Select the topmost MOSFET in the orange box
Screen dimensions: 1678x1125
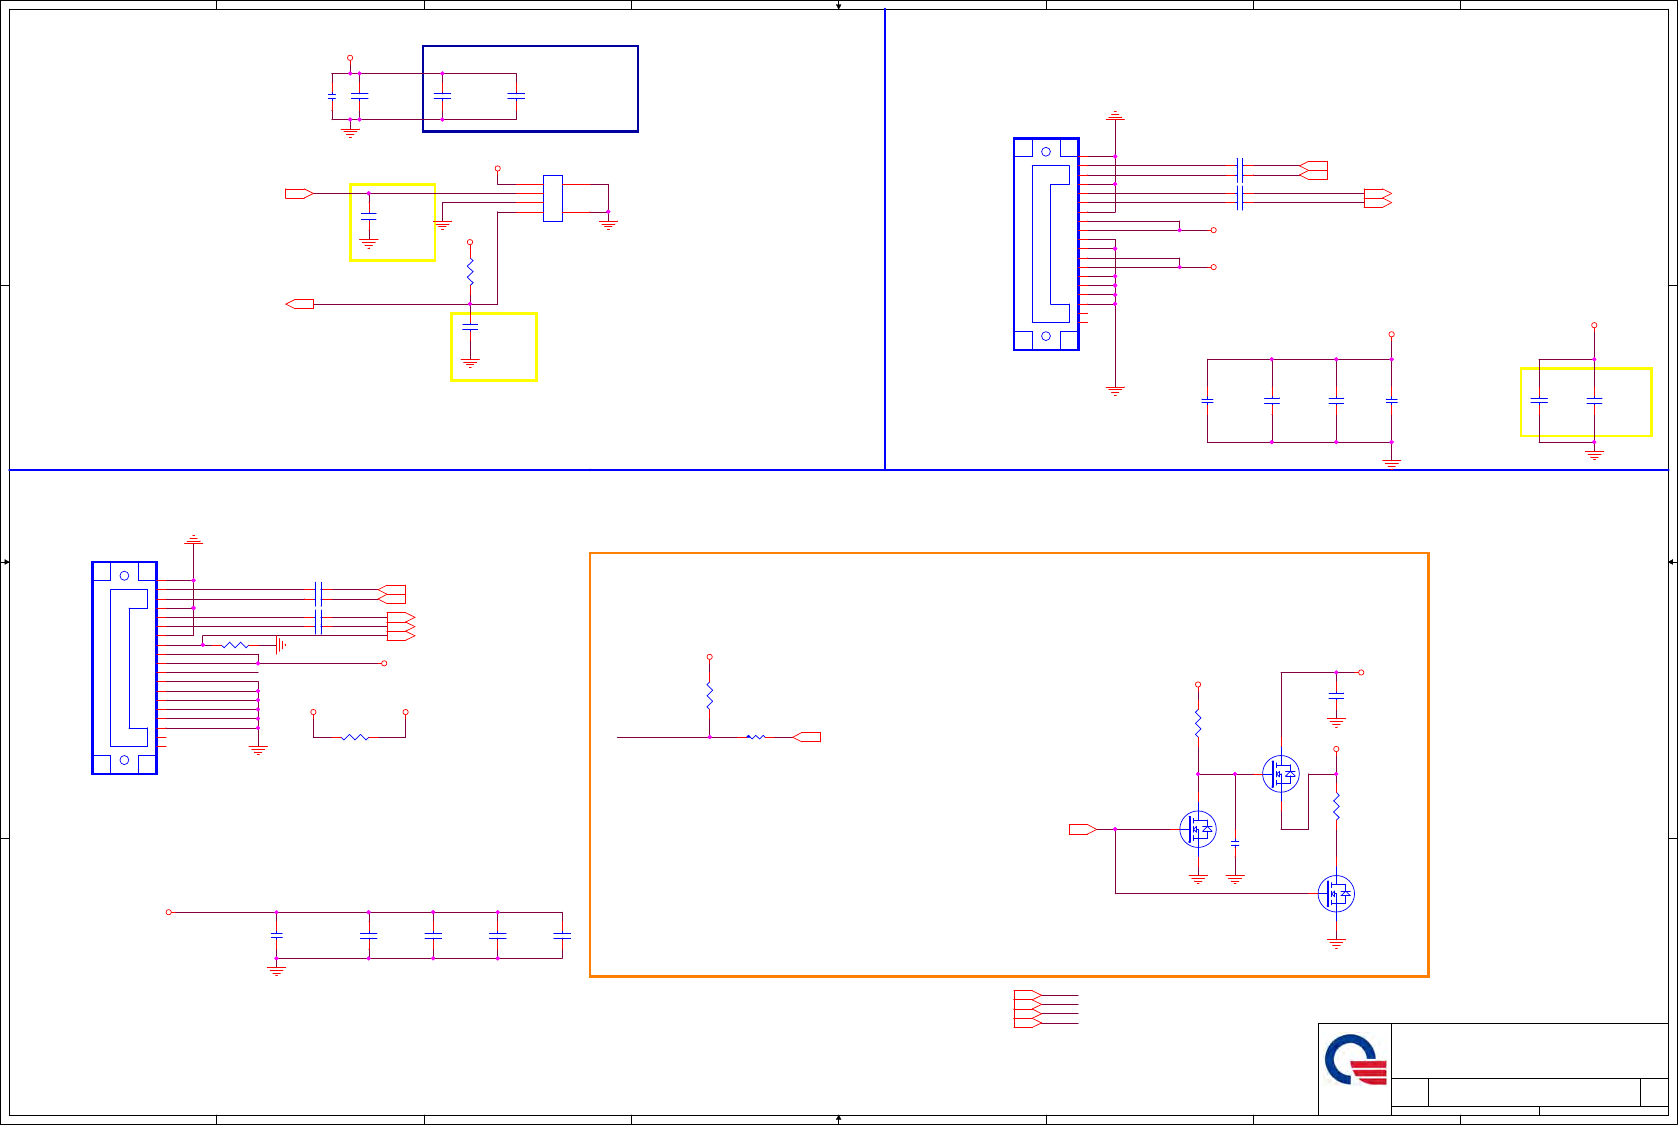(1280, 774)
